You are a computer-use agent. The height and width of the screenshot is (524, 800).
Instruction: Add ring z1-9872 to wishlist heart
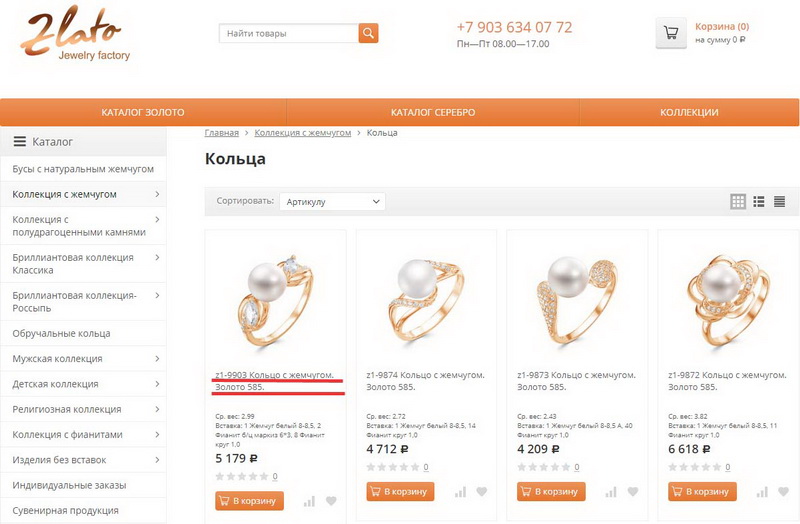[x=784, y=491]
